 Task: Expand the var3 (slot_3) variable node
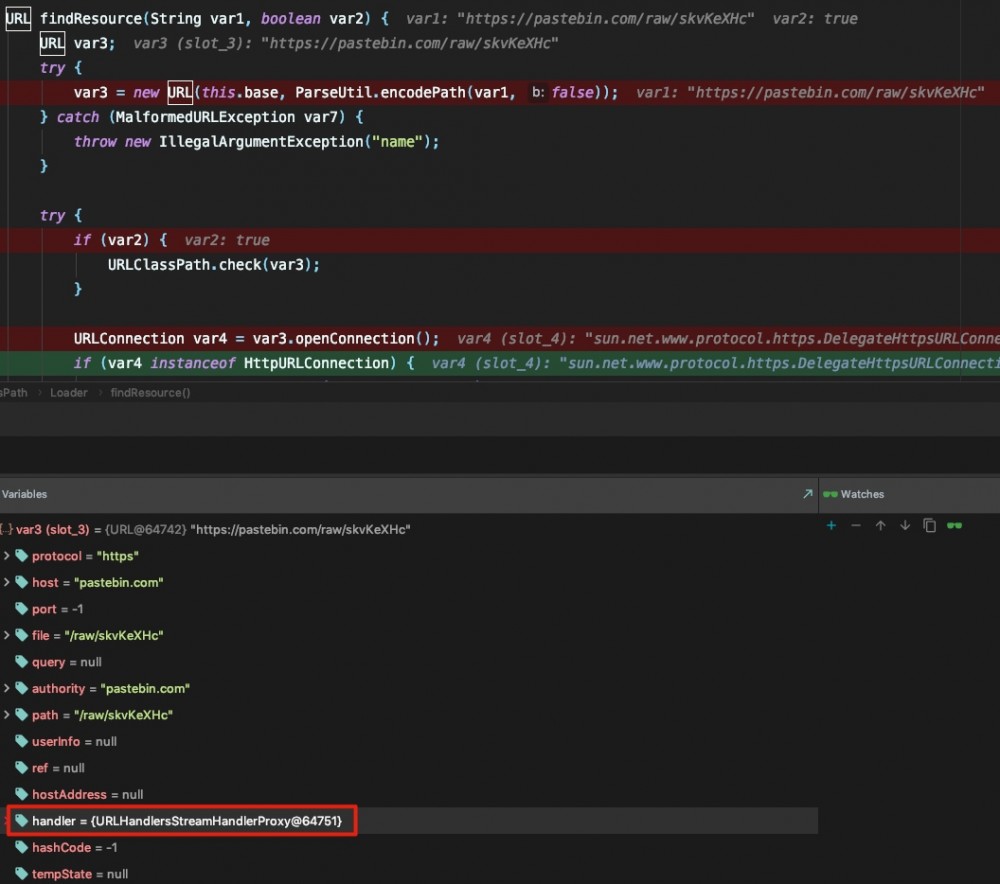coord(6,529)
